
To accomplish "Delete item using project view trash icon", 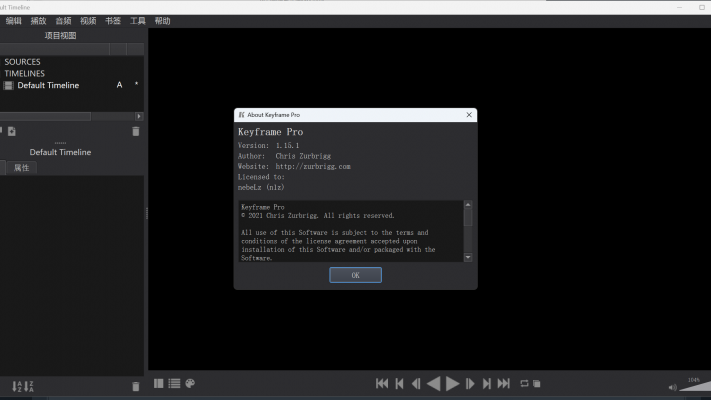I will tap(136, 131).
